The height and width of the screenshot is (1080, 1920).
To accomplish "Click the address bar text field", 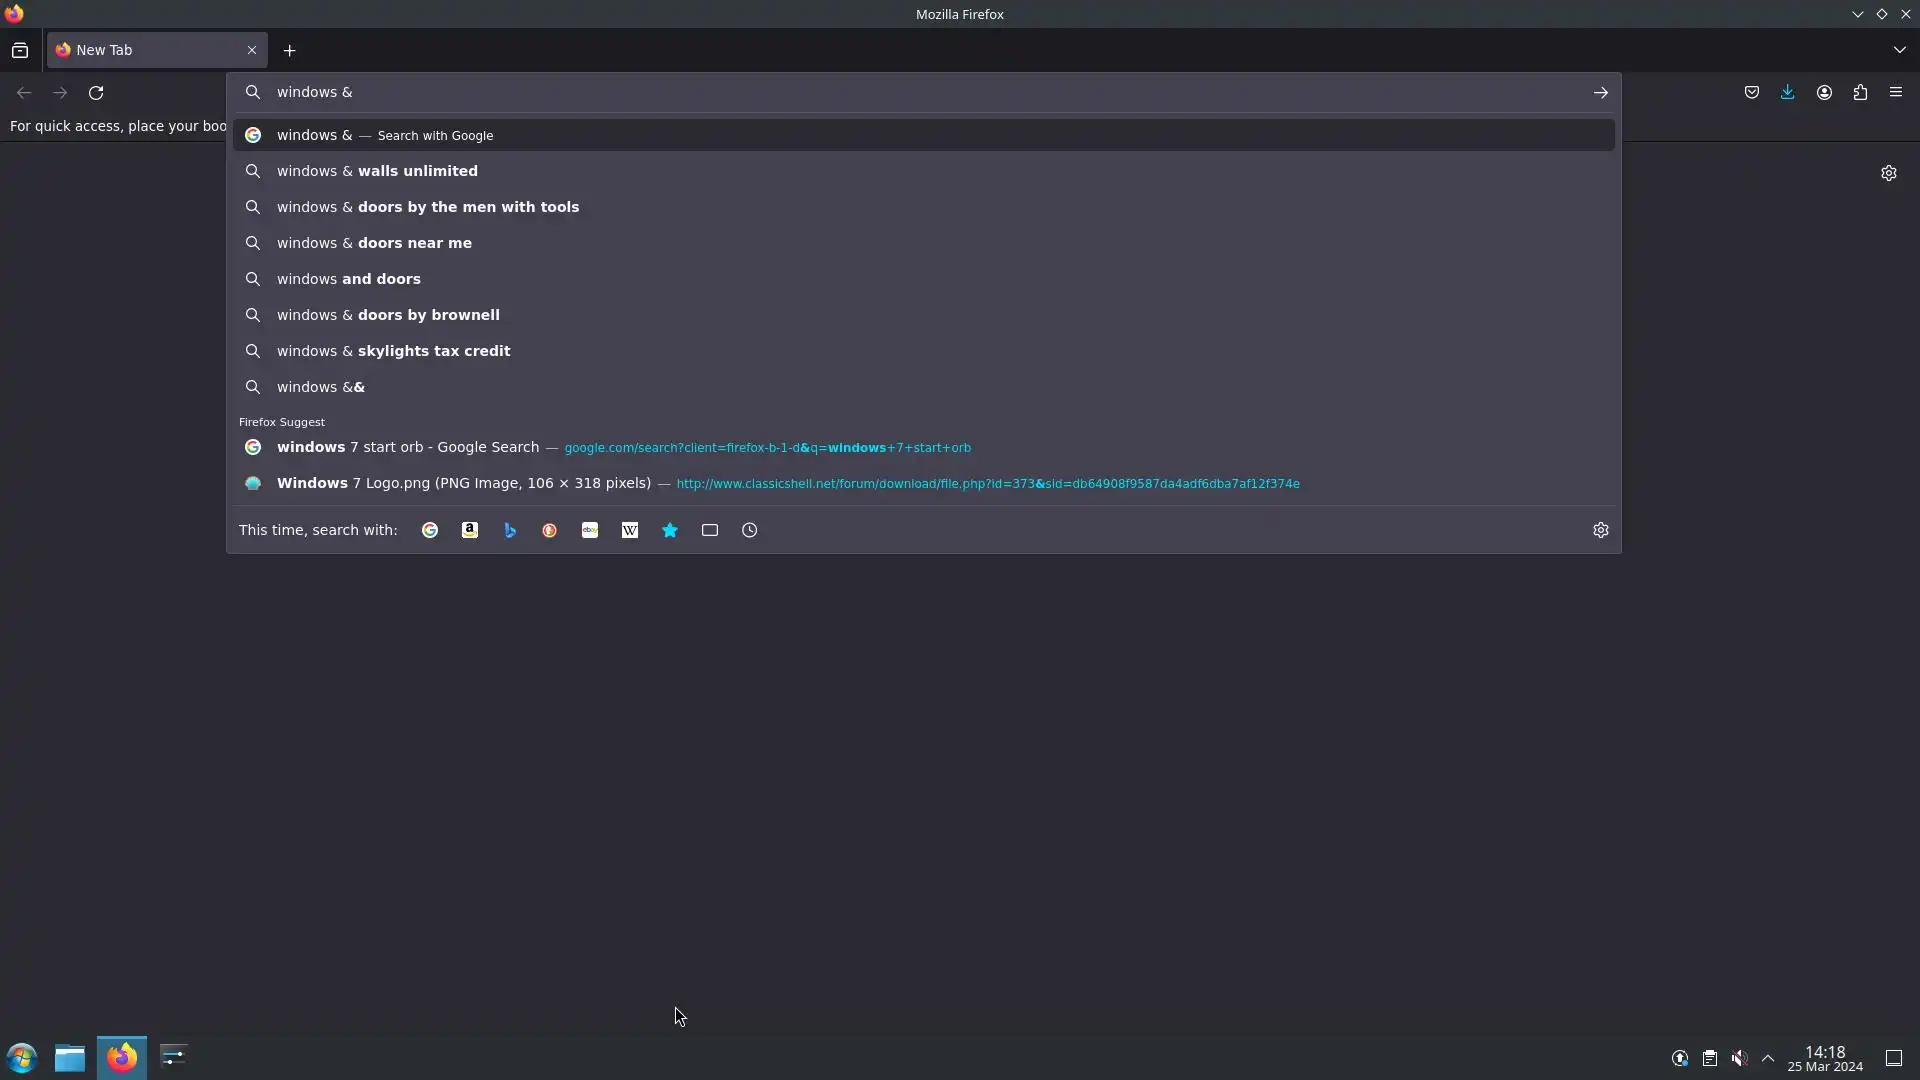I will click(x=900, y=92).
